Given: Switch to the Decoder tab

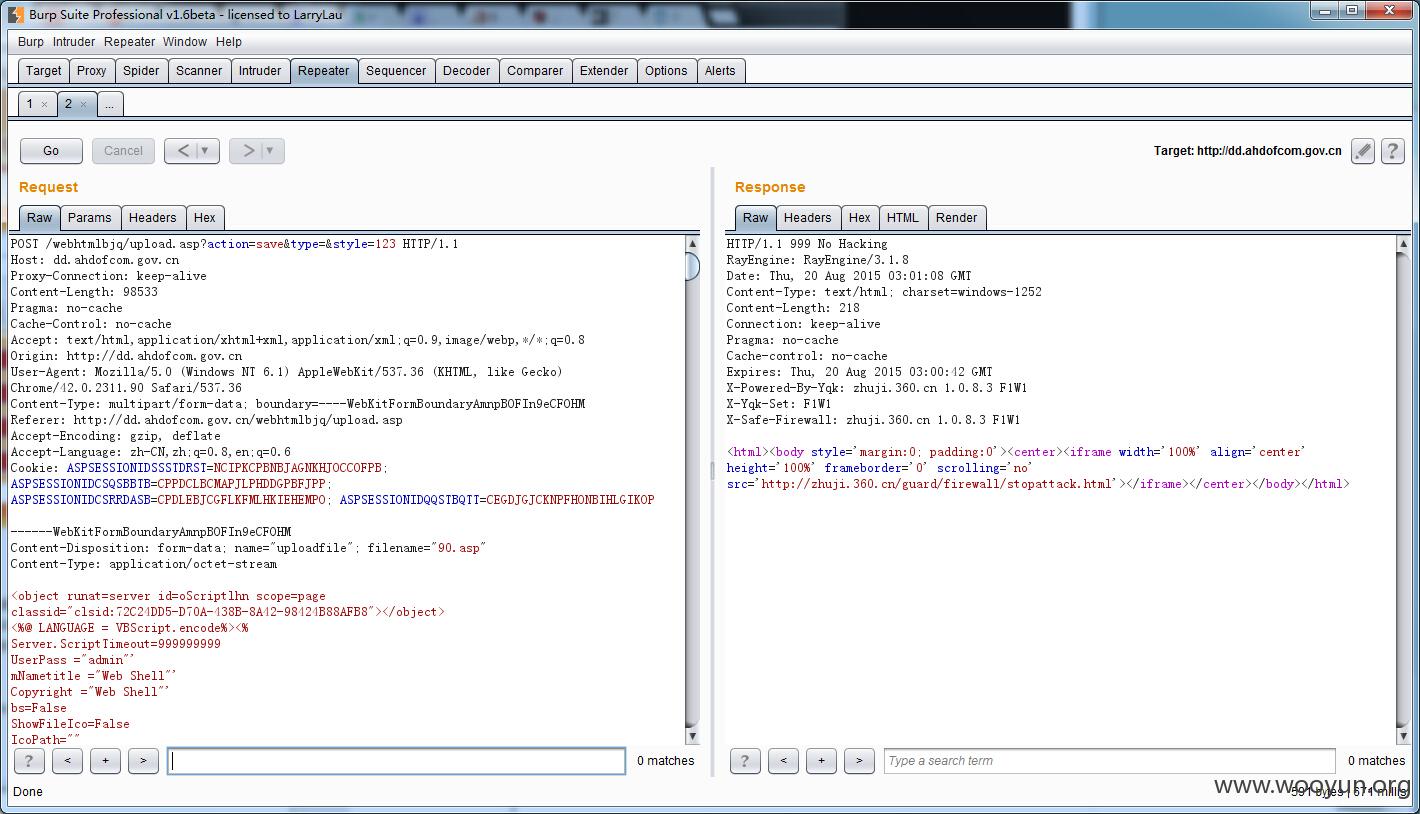Looking at the screenshot, I should pyautogui.click(x=467, y=71).
